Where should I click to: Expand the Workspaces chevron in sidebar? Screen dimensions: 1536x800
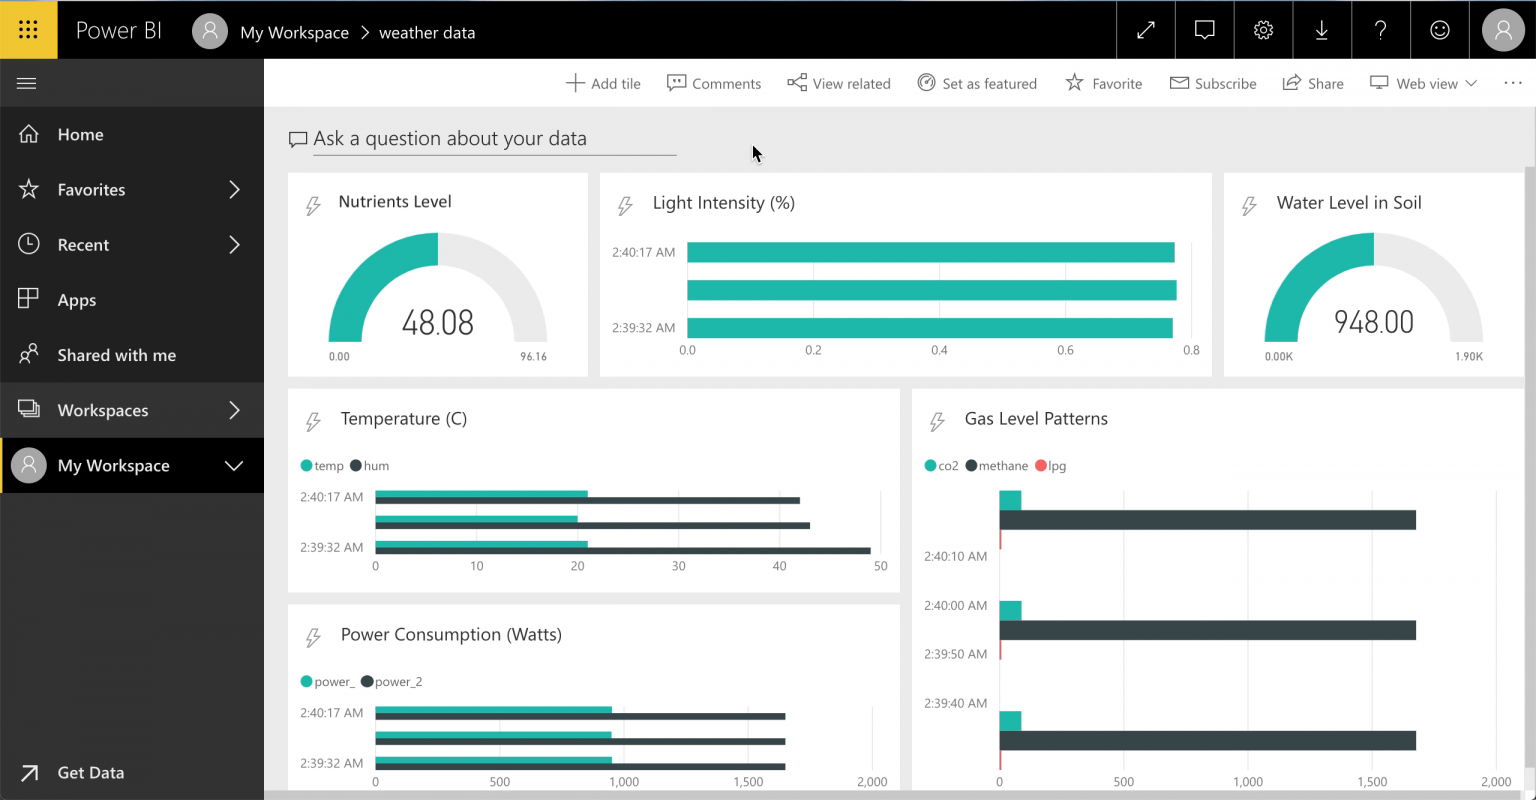(x=234, y=410)
